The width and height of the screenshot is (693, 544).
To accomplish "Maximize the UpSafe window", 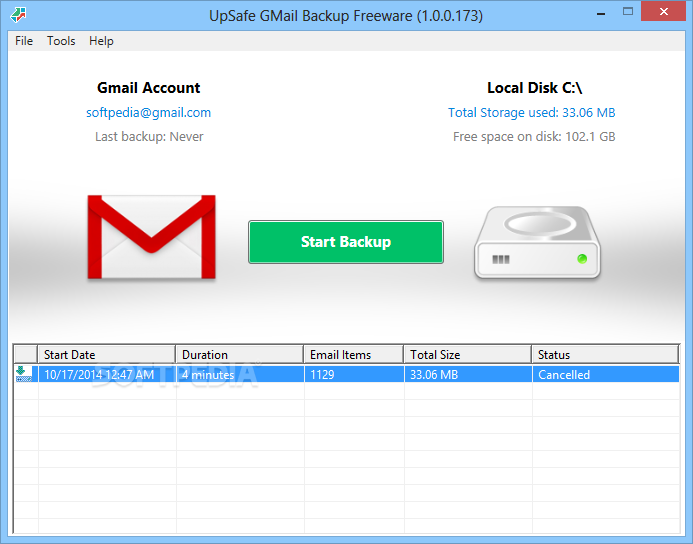I will pyautogui.click(x=628, y=12).
